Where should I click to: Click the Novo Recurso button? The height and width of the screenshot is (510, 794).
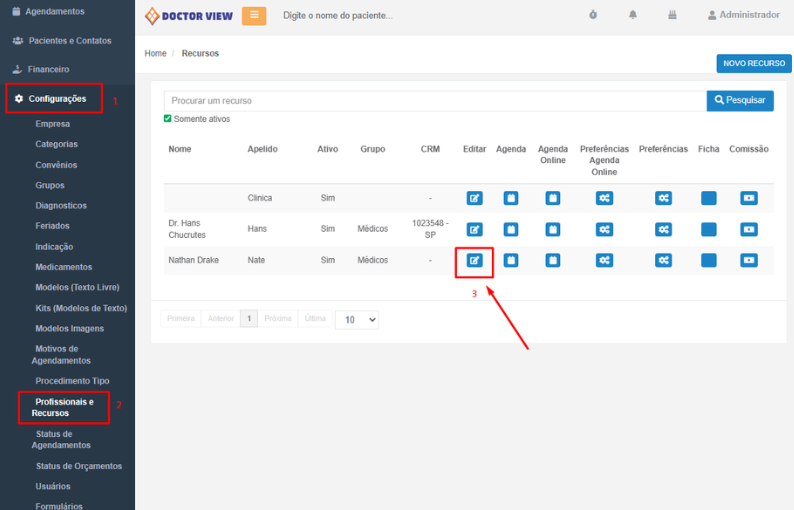(x=753, y=63)
